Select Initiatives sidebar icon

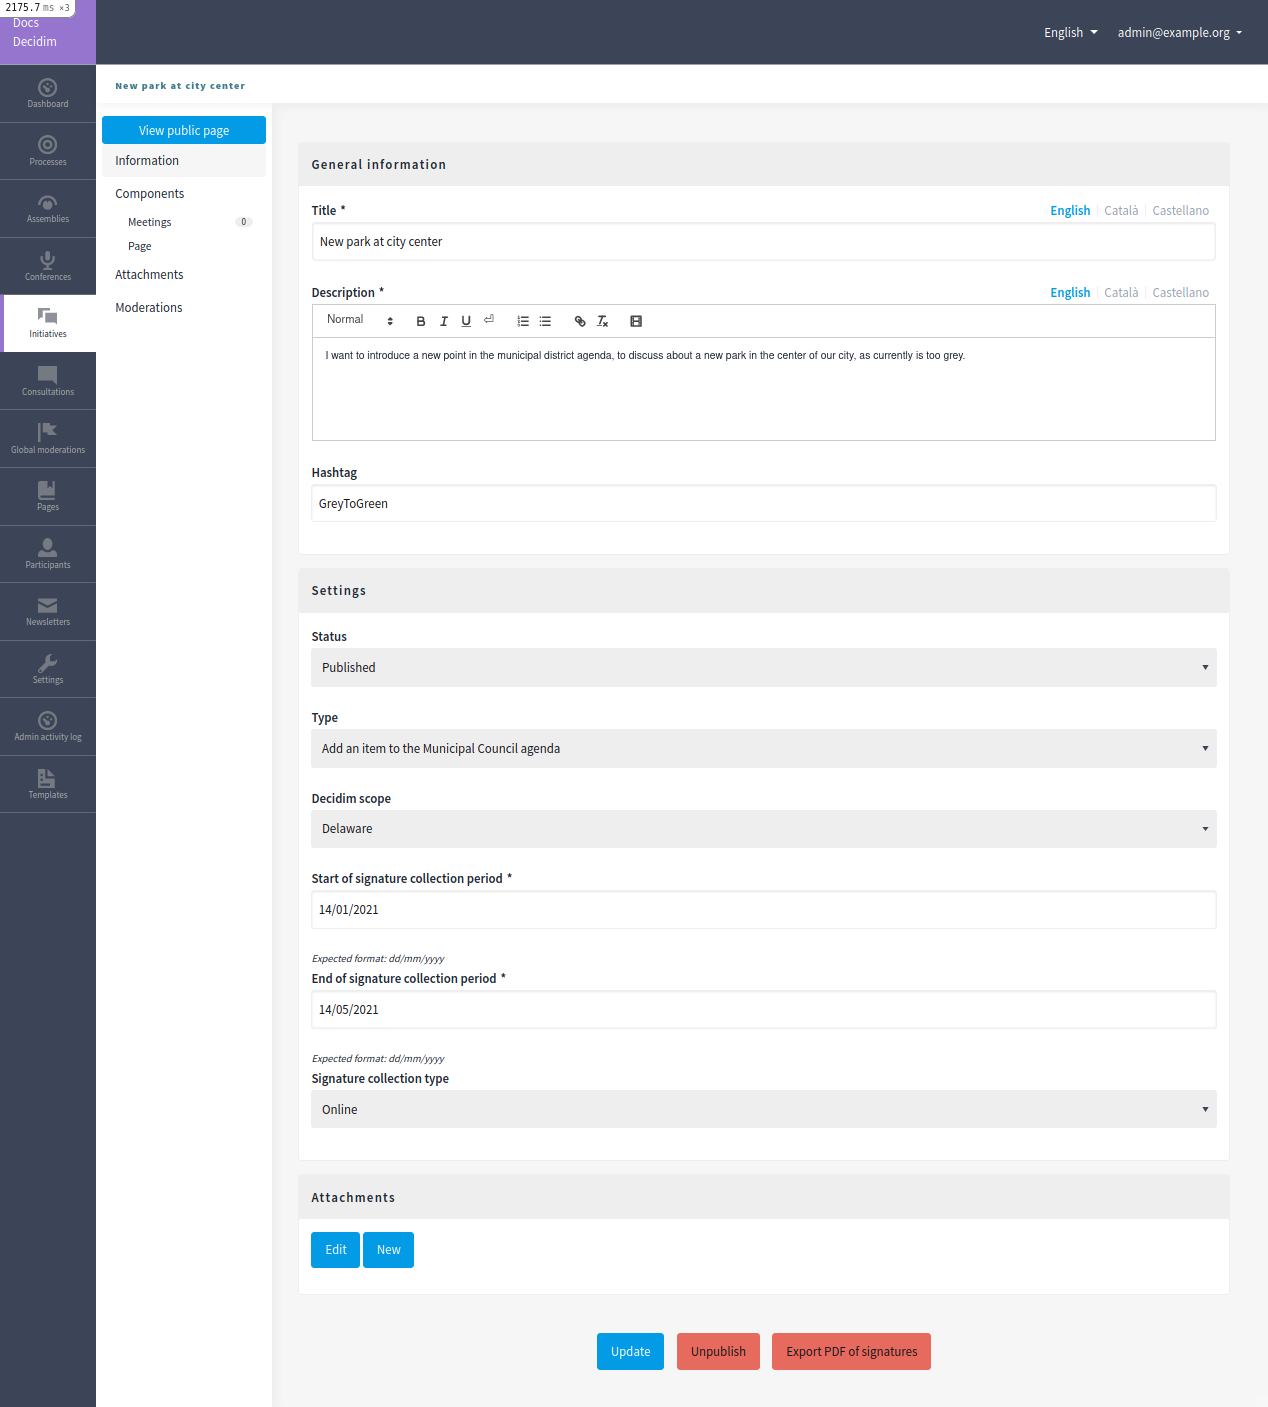click(x=48, y=323)
